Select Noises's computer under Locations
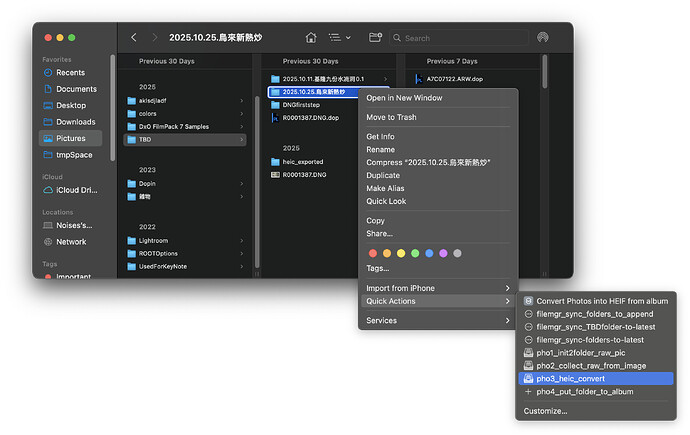This screenshot has width=690, height=435. 70,225
